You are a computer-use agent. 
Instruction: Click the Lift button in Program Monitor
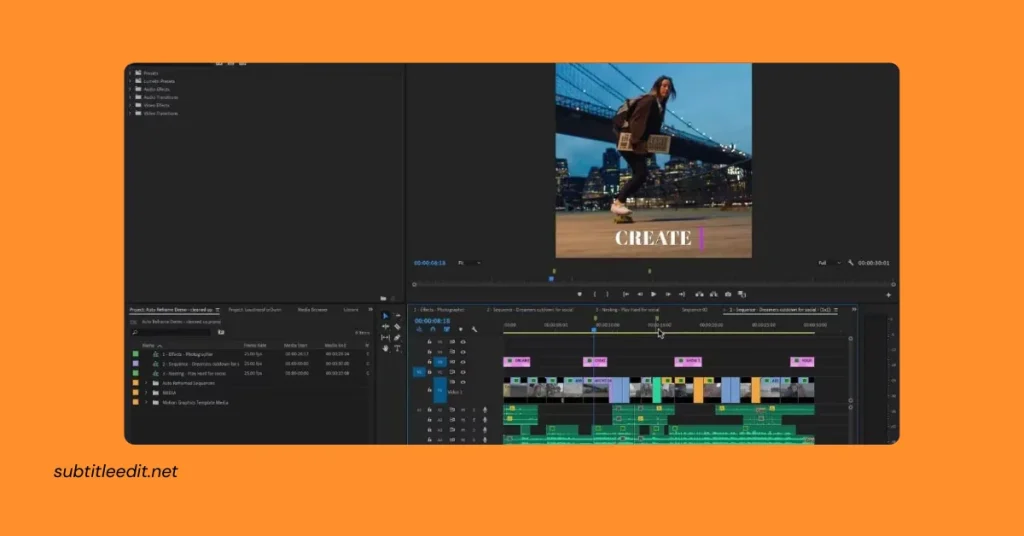click(699, 294)
